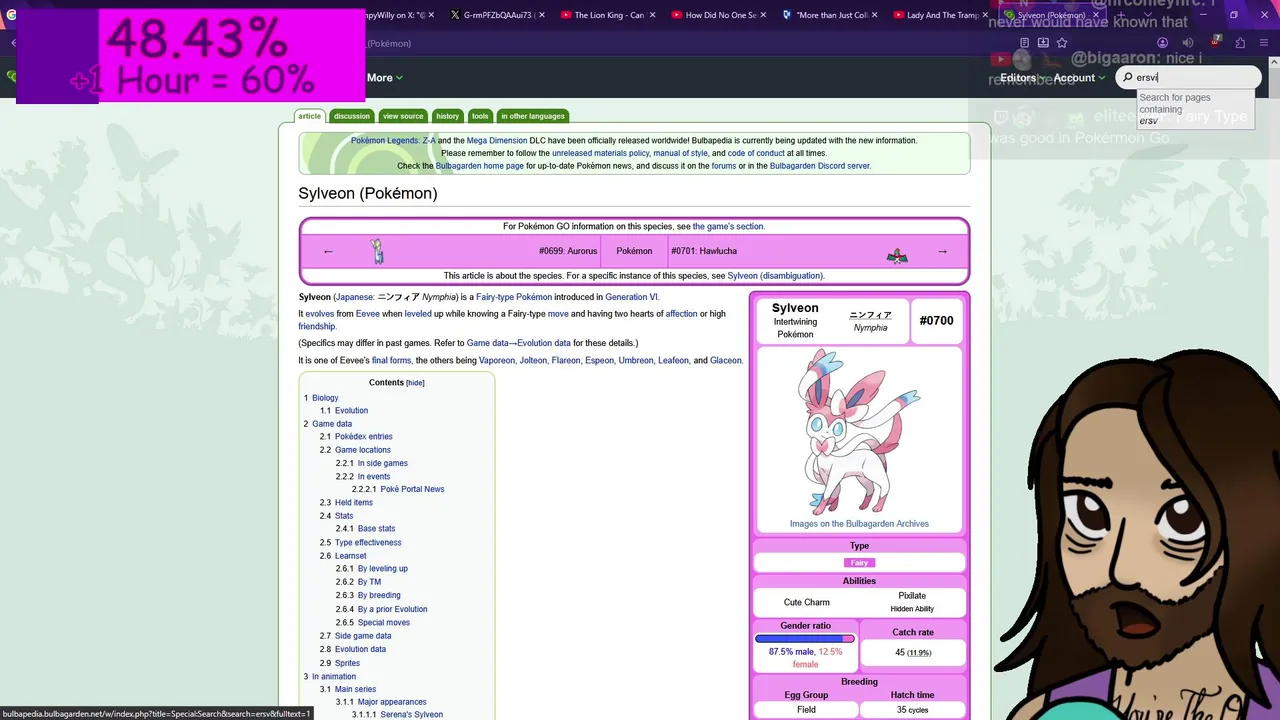The image size is (1280, 720).
Task: Click the Egg Group header link
Action: [x=806, y=695]
